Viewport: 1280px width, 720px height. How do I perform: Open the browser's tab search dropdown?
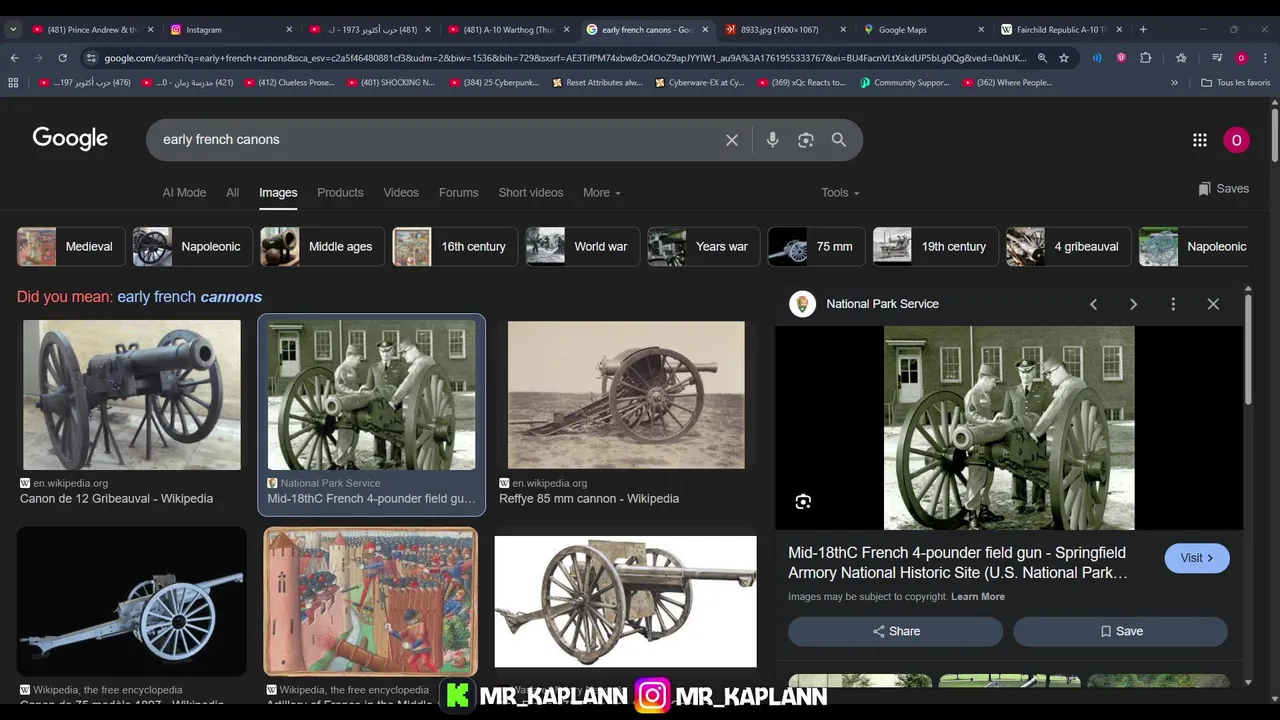click(x=13, y=30)
